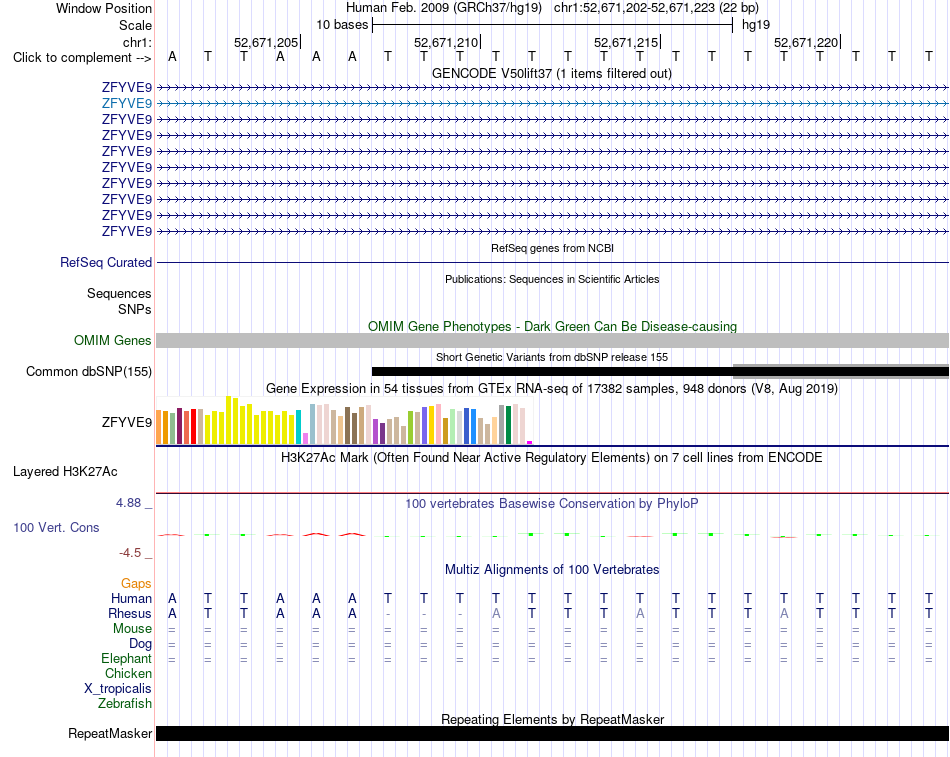Open the OMIM Gene Phenotypes track title
Viewport: 950px width, 757px height.
coord(552,326)
